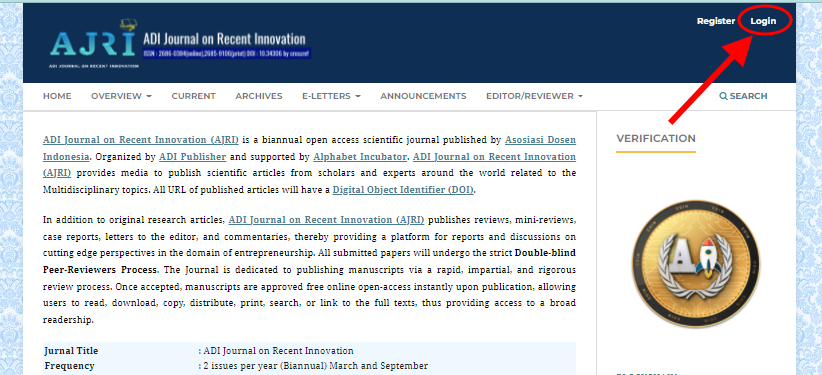822x375 pixels.
Task: Select the Frequency table row label
Action: (x=70, y=366)
